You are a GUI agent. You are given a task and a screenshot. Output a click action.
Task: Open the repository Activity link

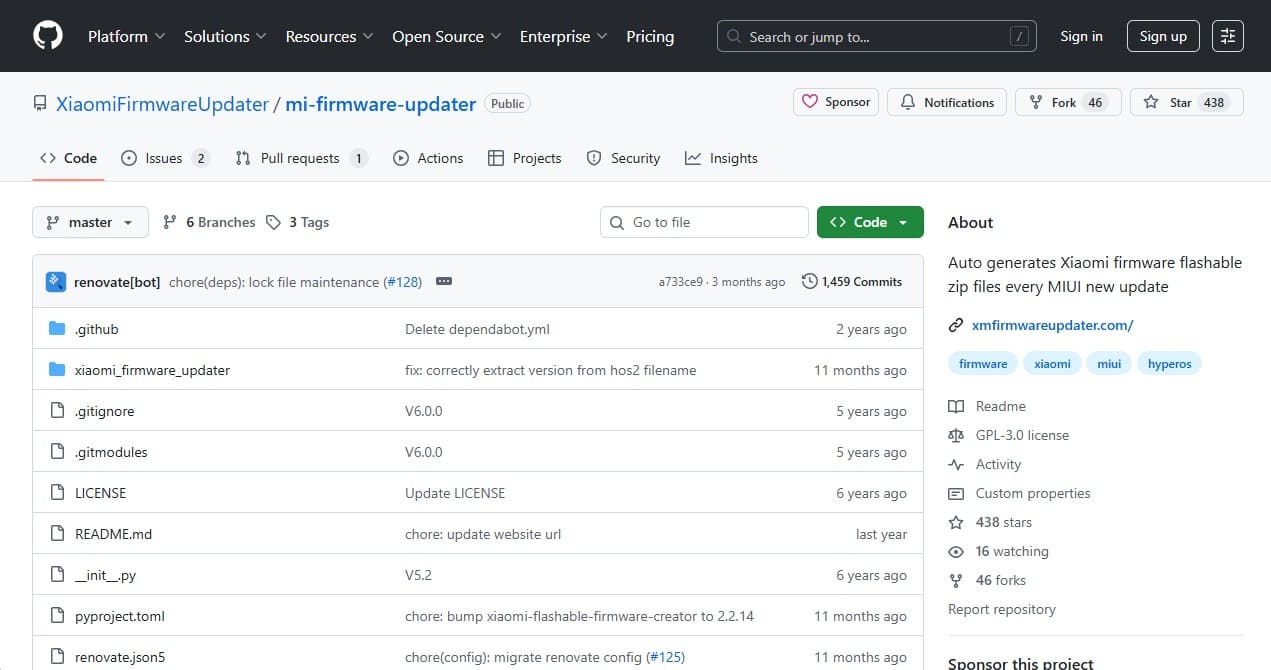coord(985,464)
